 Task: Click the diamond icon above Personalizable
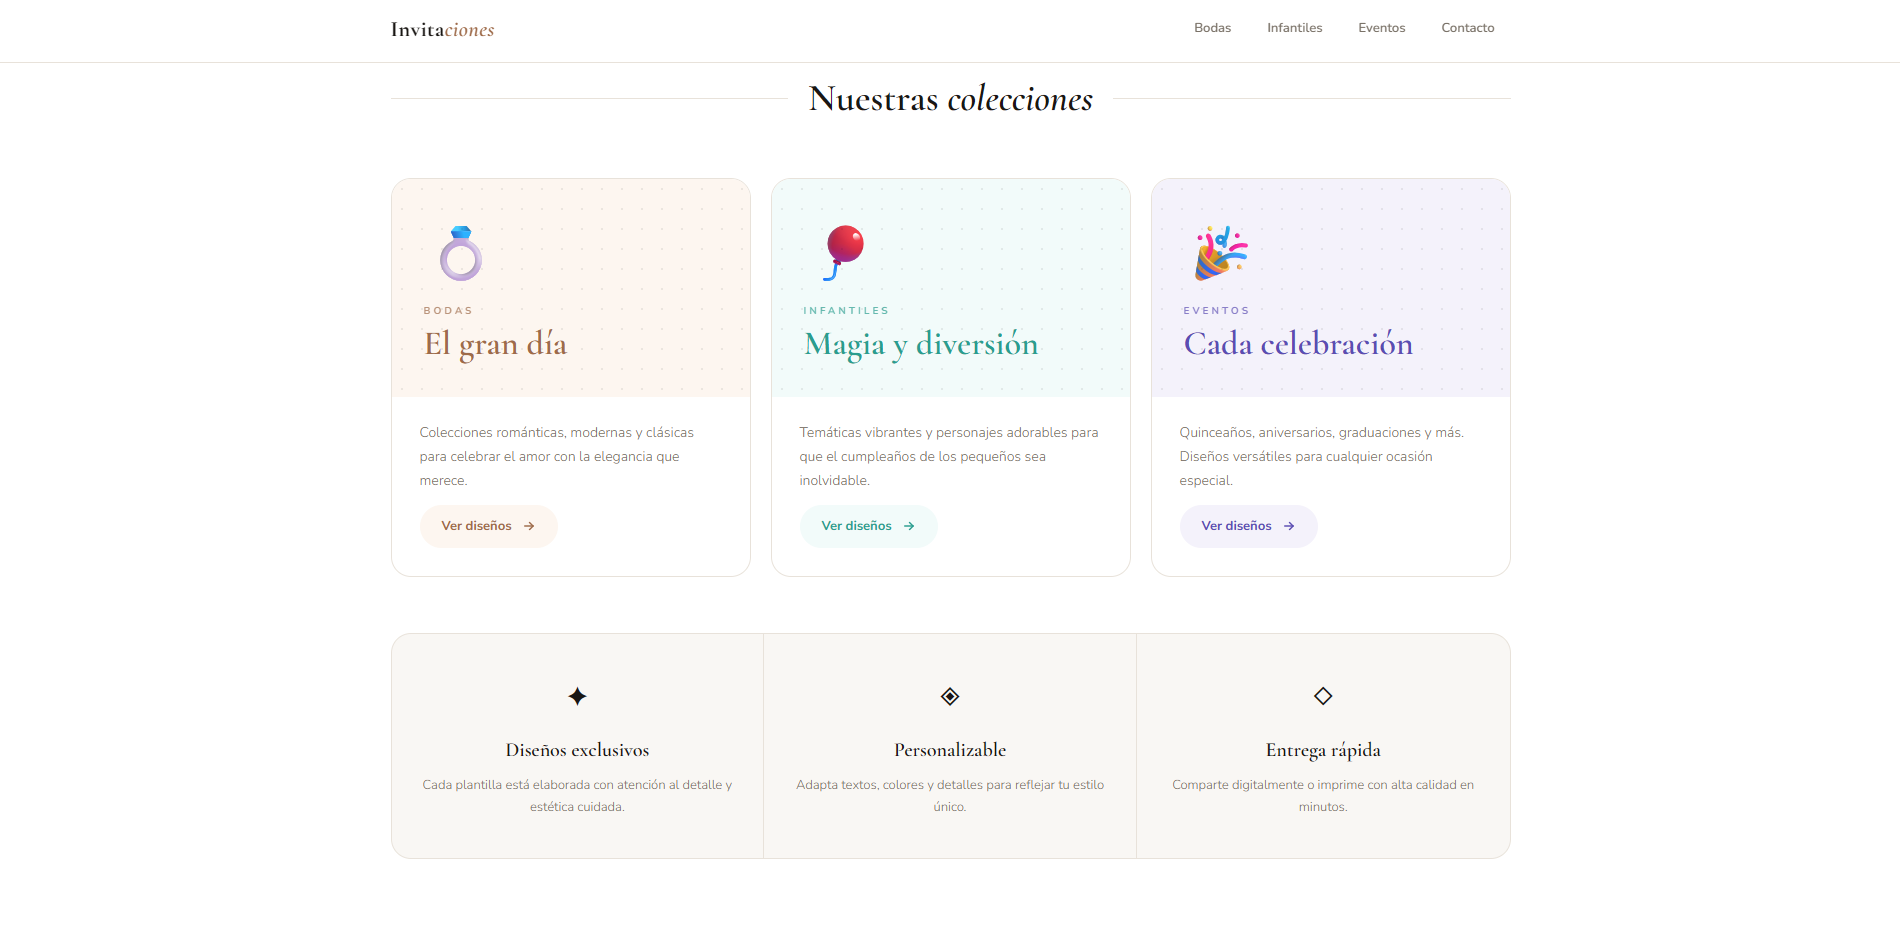coord(950,696)
